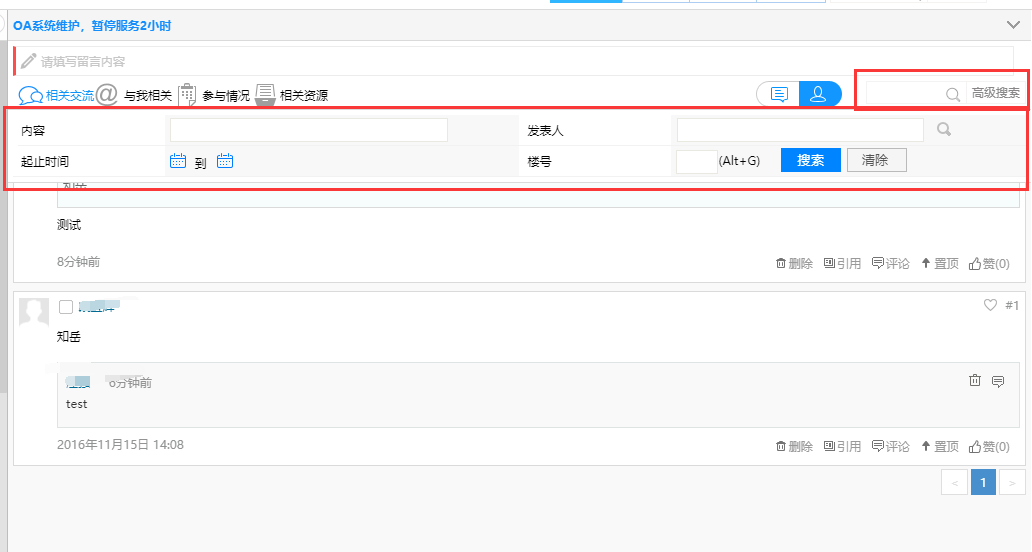Switch to the person view toggle

pyautogui.click(x=819, y=94)
